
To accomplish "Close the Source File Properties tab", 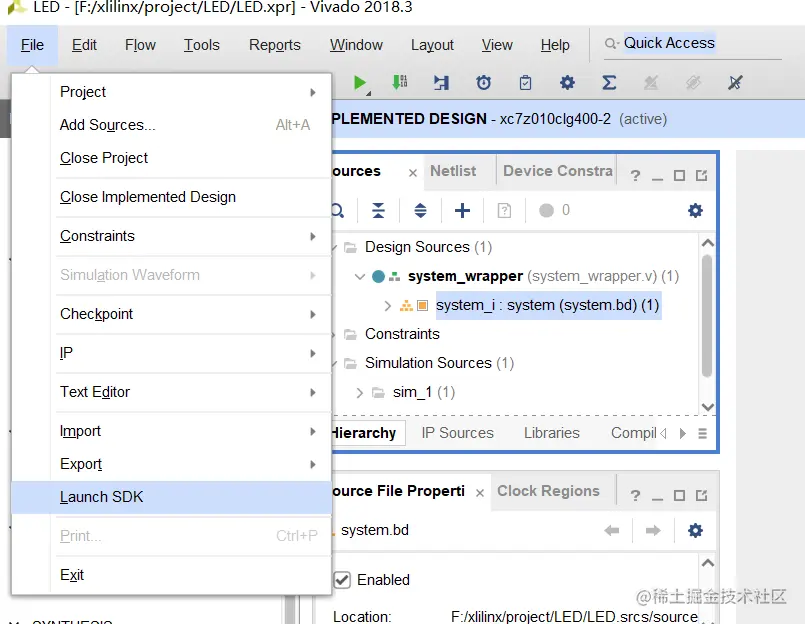I will coord(480,494).
